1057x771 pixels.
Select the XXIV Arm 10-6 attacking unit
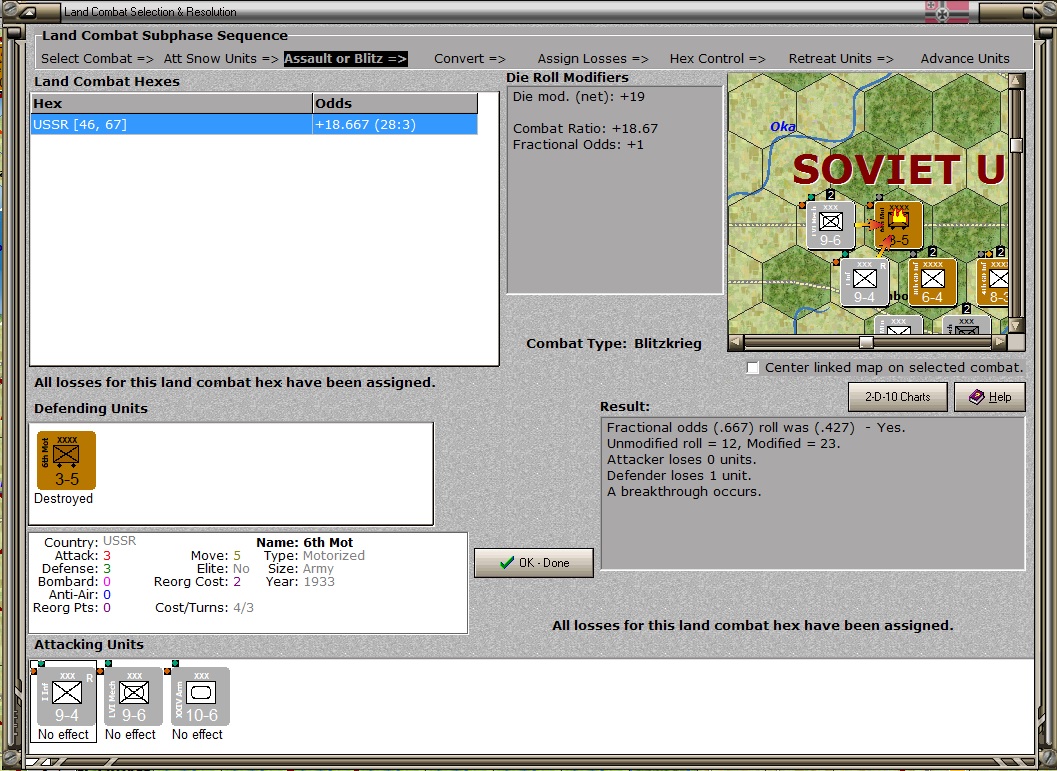pyautogui.click(x=200, y=696)
